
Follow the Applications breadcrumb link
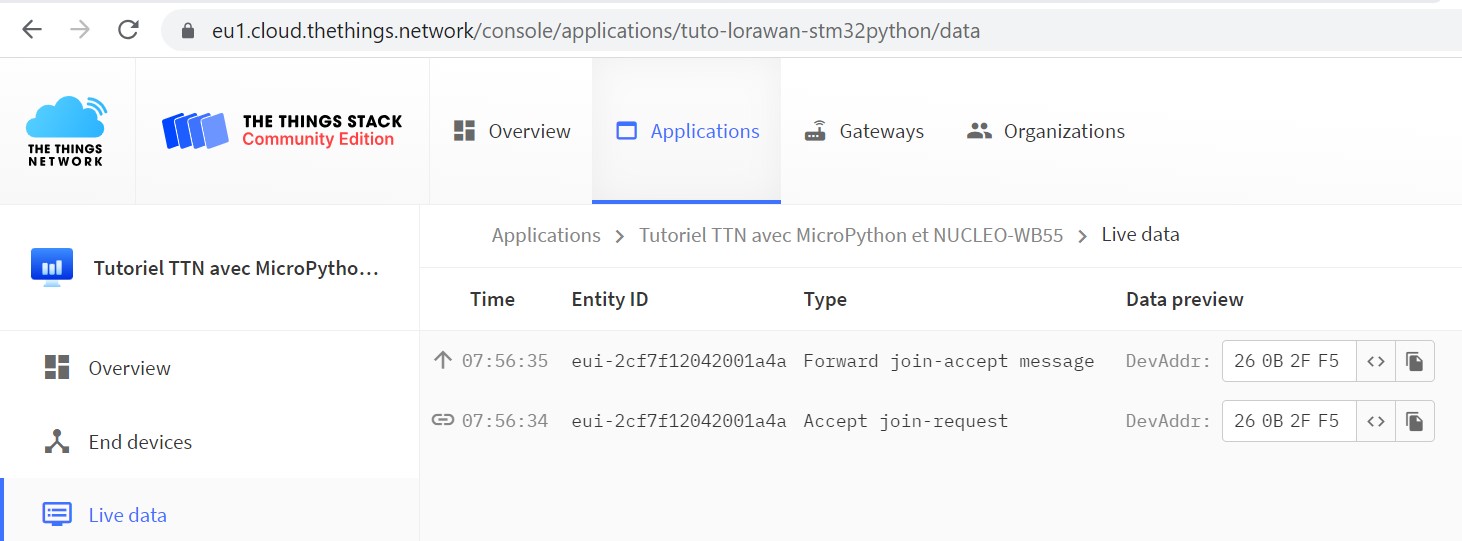[x=546, y=235]
